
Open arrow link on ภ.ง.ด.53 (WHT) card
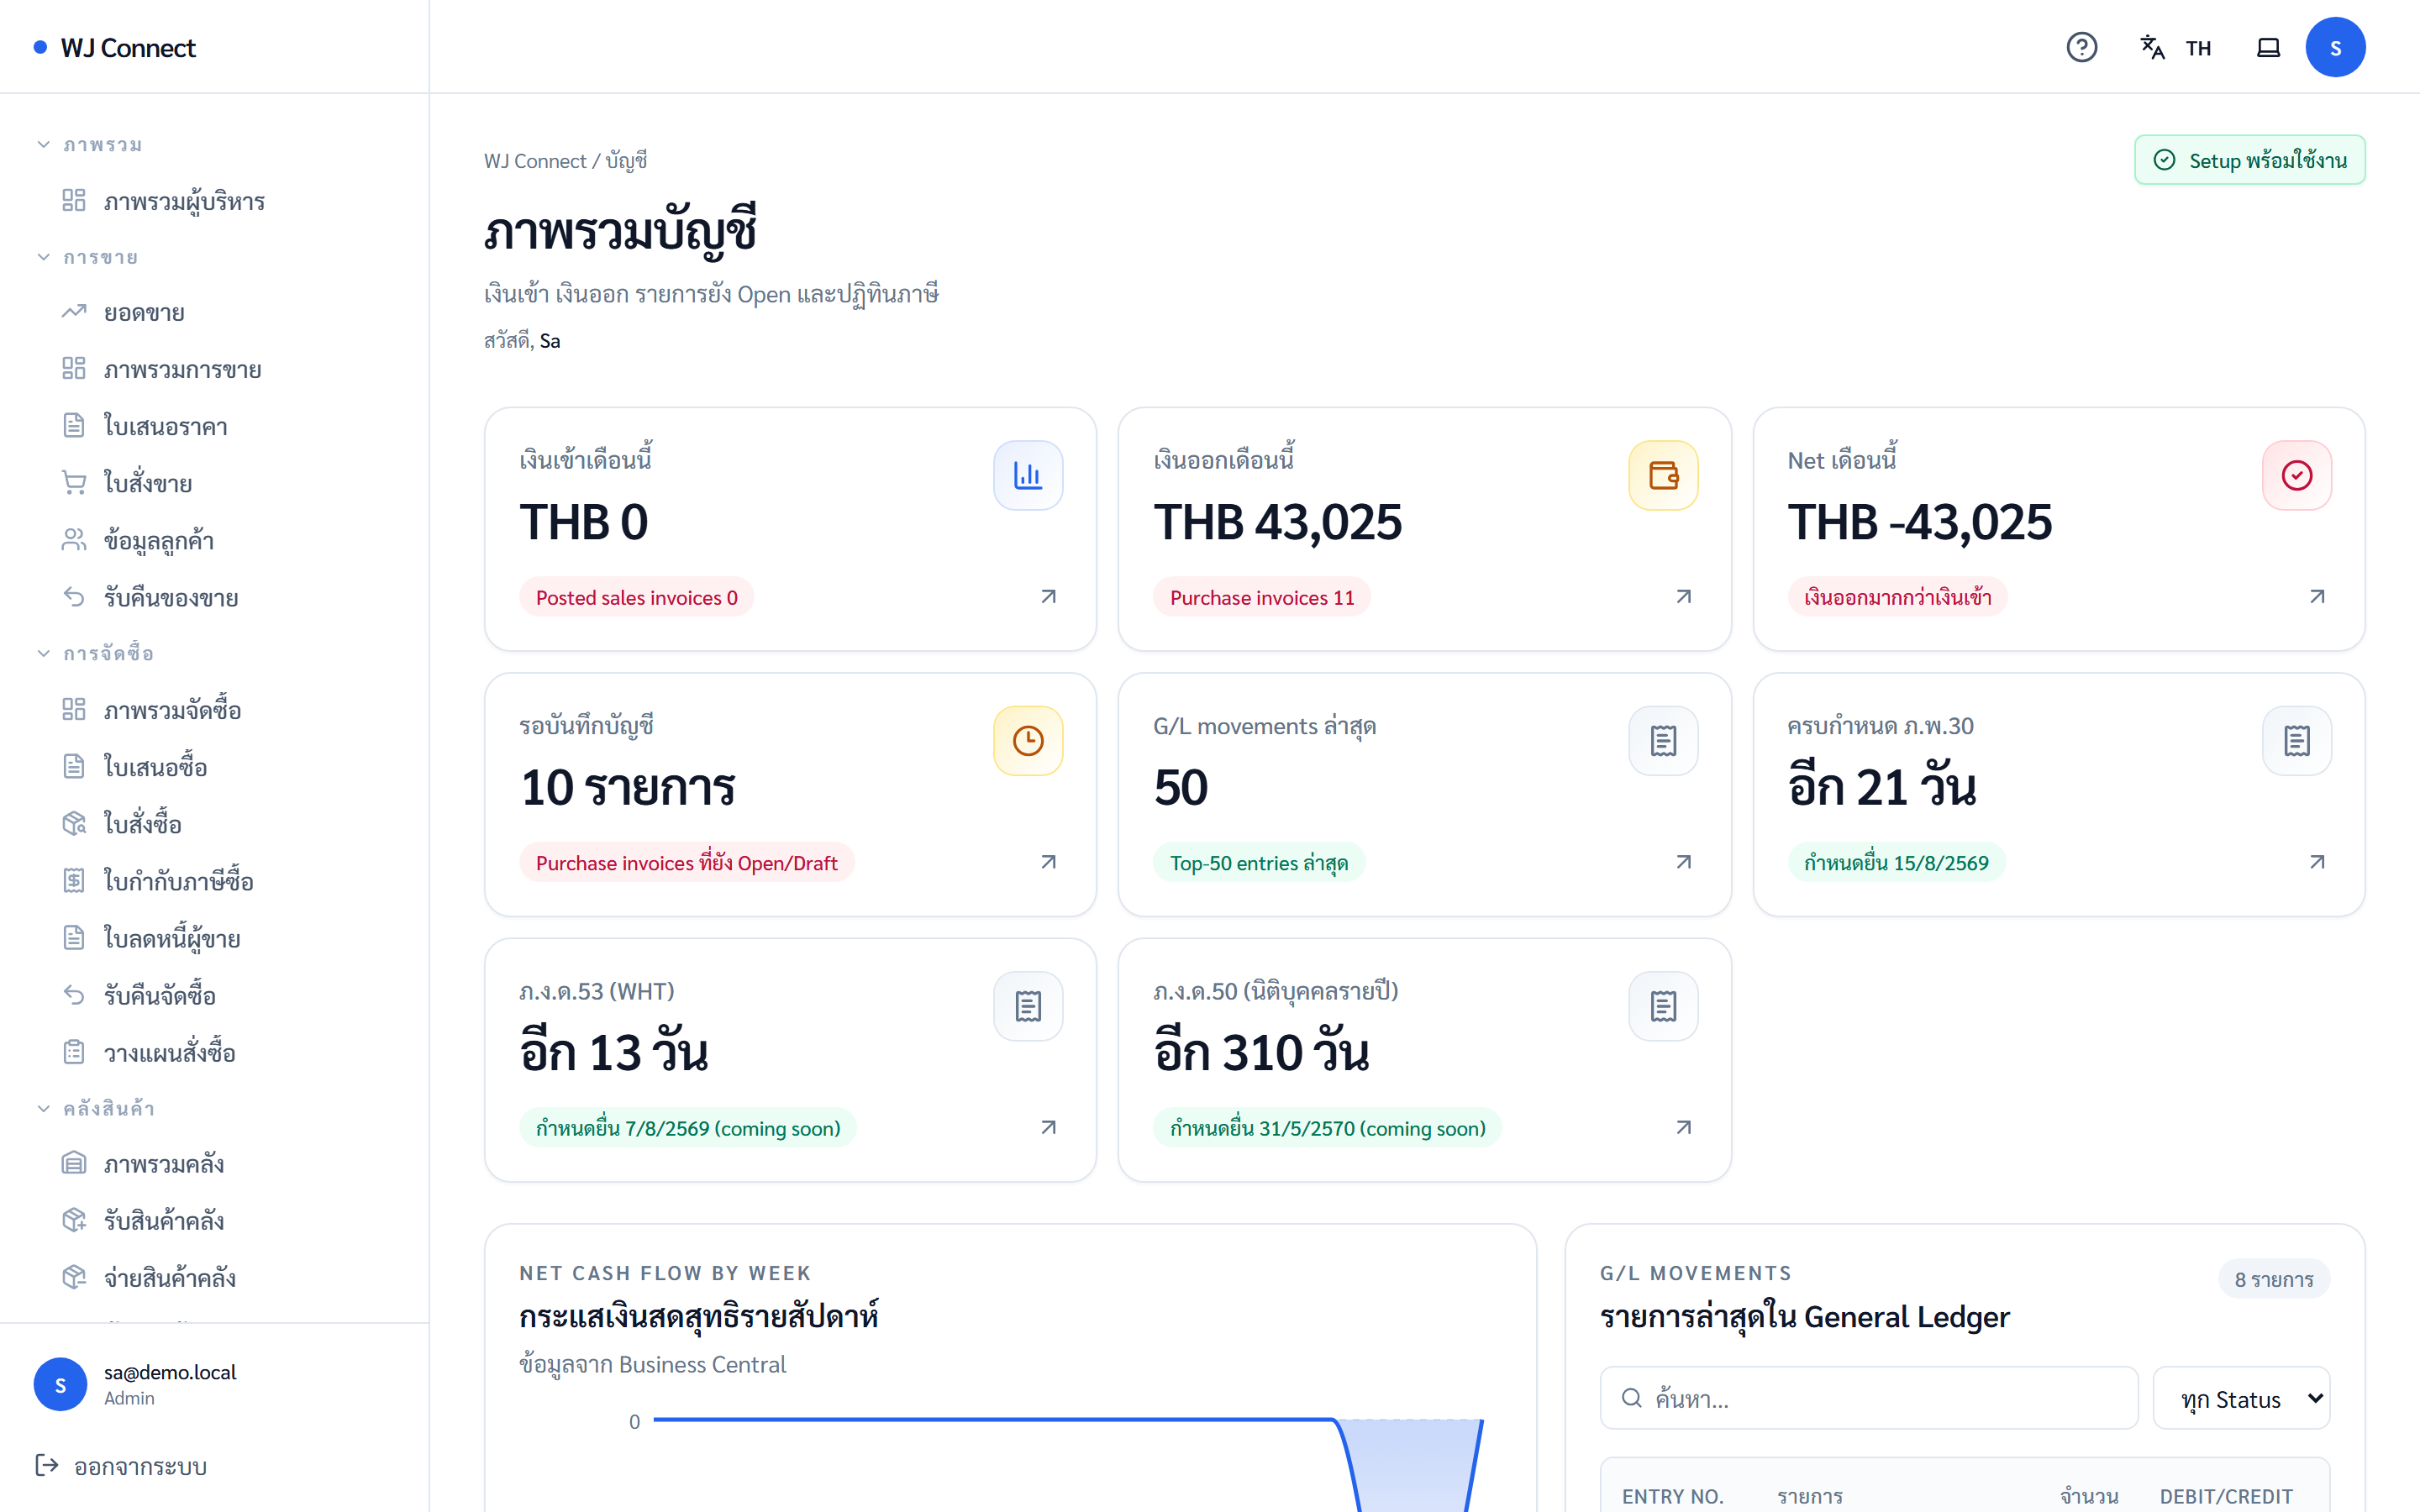tap(1048, 1127)
